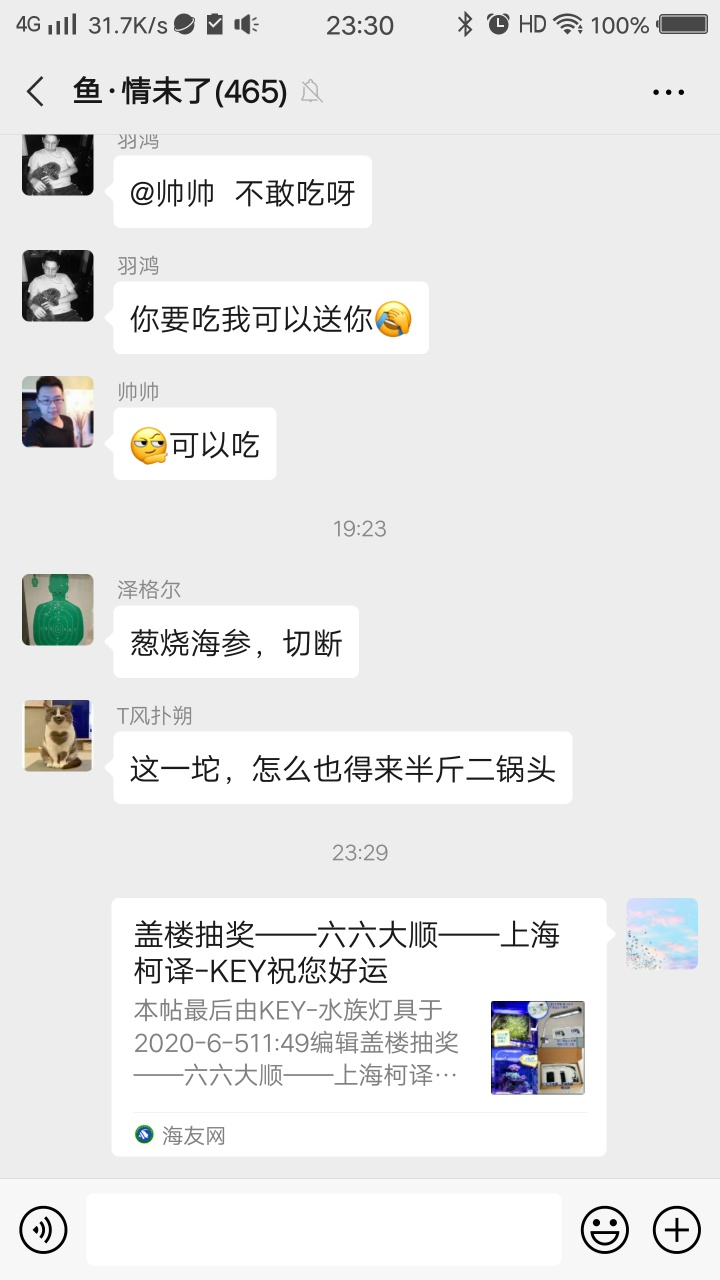
Task: Tap the Bluetooth status bar icon
Action: [465, 25]
